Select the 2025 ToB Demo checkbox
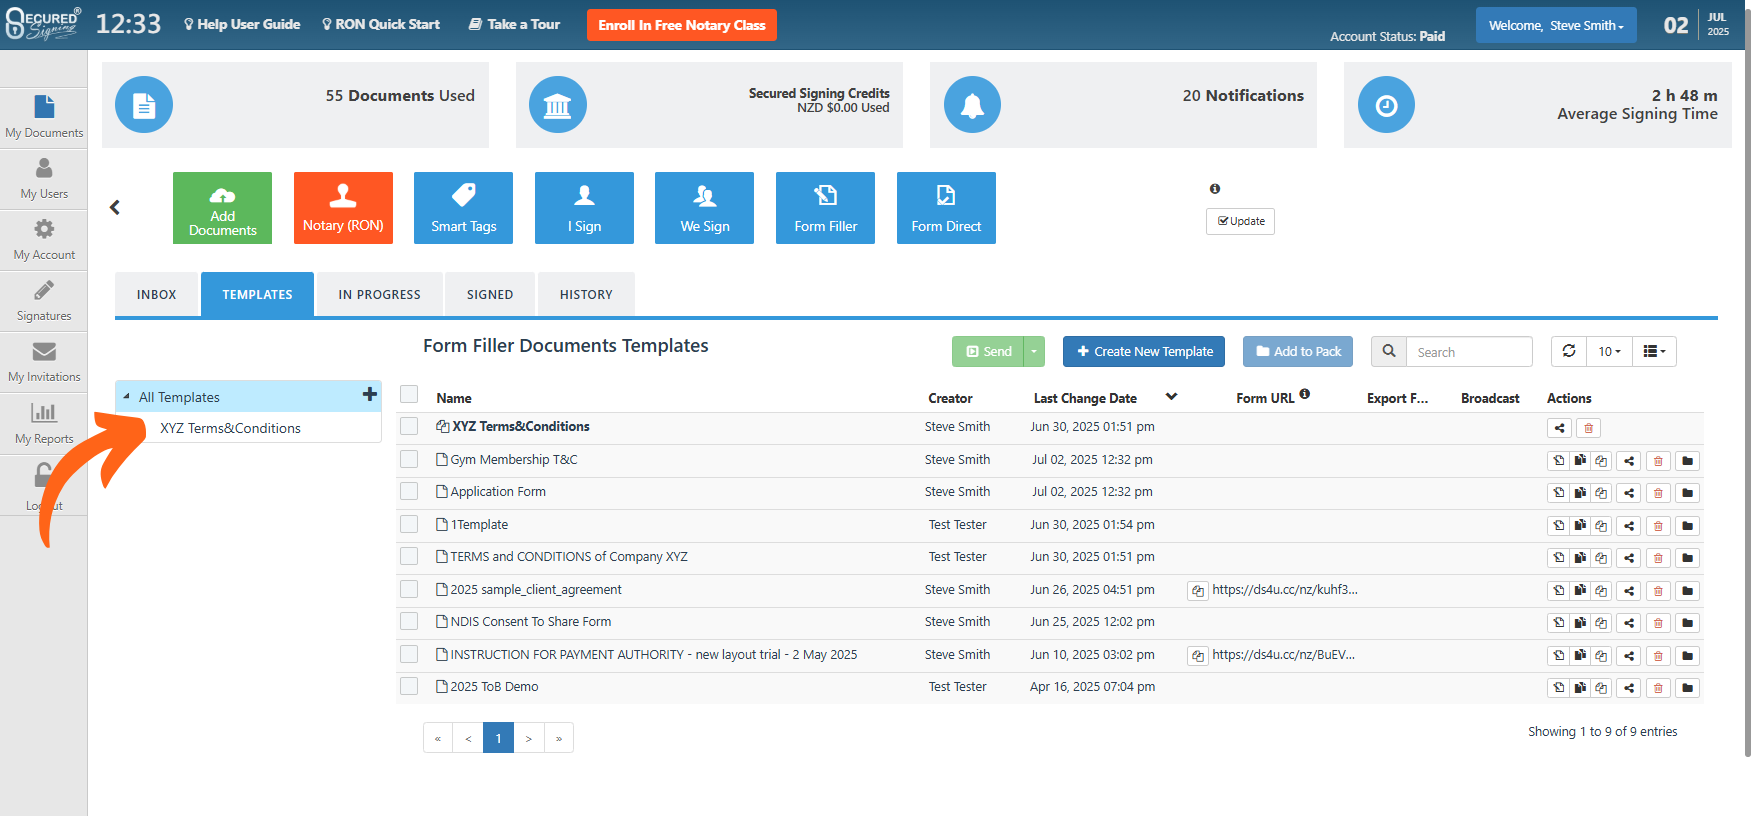 click(409, 686)
